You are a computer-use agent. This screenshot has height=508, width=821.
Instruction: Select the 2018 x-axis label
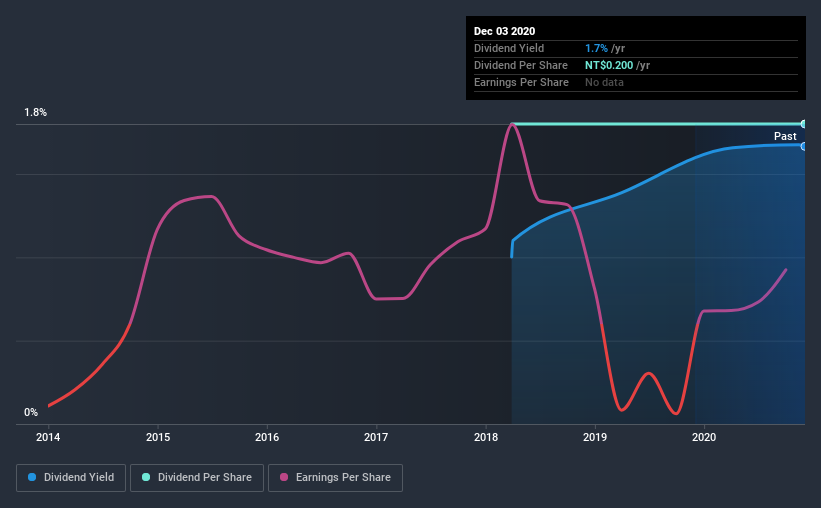click(x=486, y=437)
